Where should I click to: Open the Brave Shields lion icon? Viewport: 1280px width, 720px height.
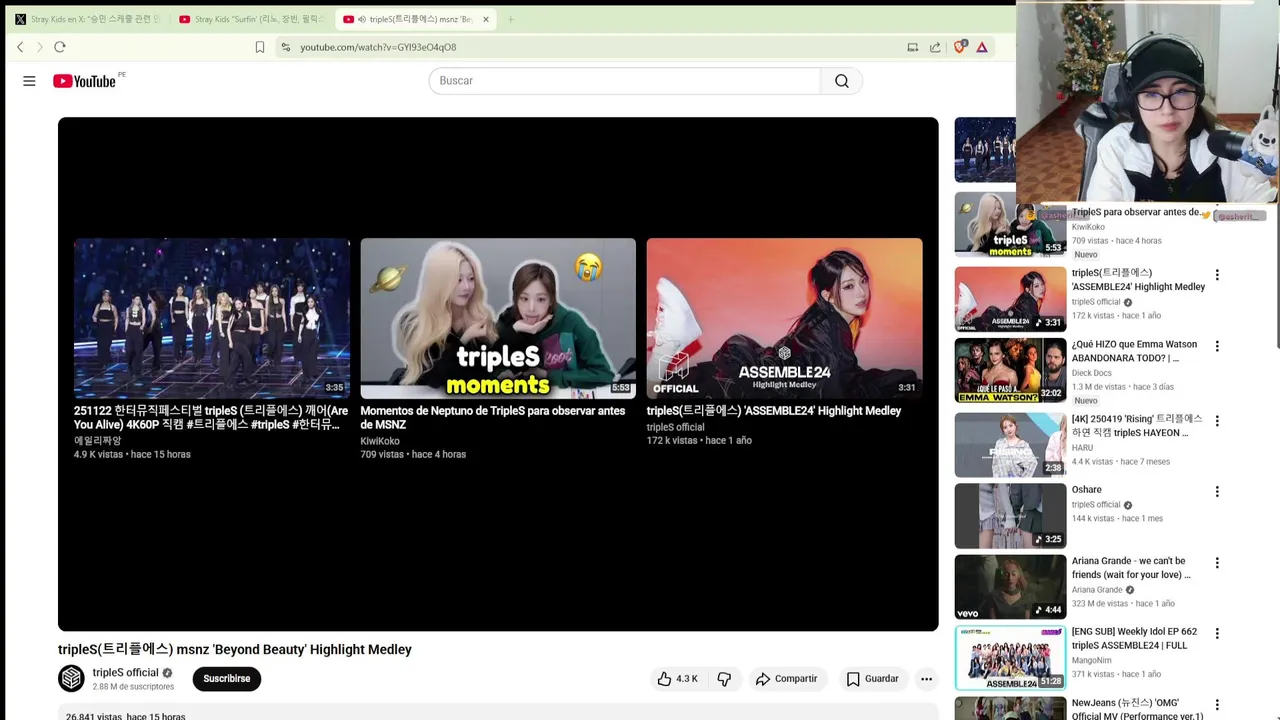(x=960, y=47)
